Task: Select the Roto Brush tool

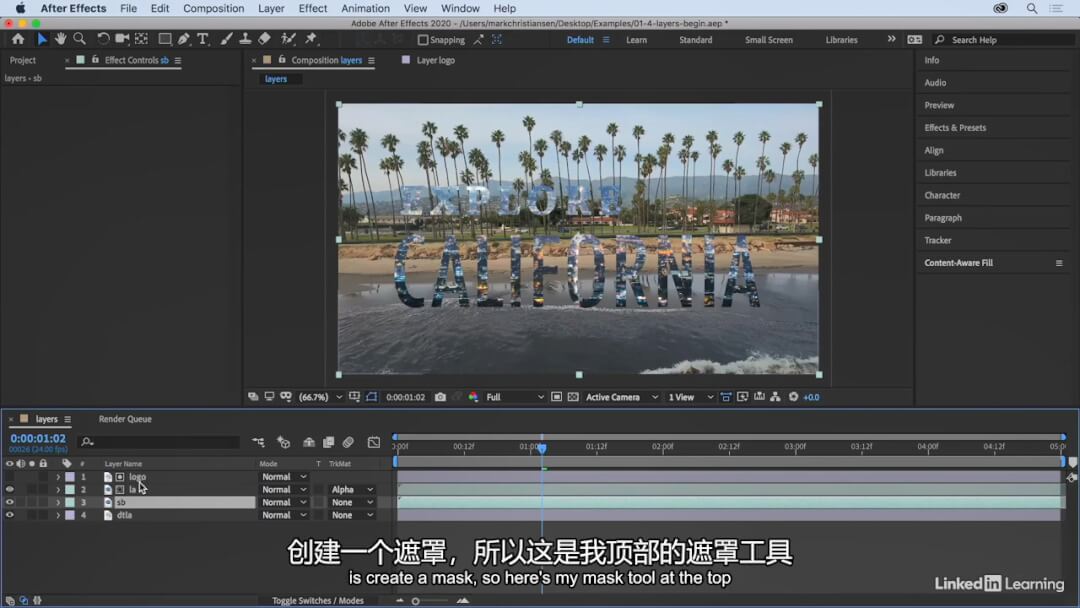Action: [x=288, y=39]
